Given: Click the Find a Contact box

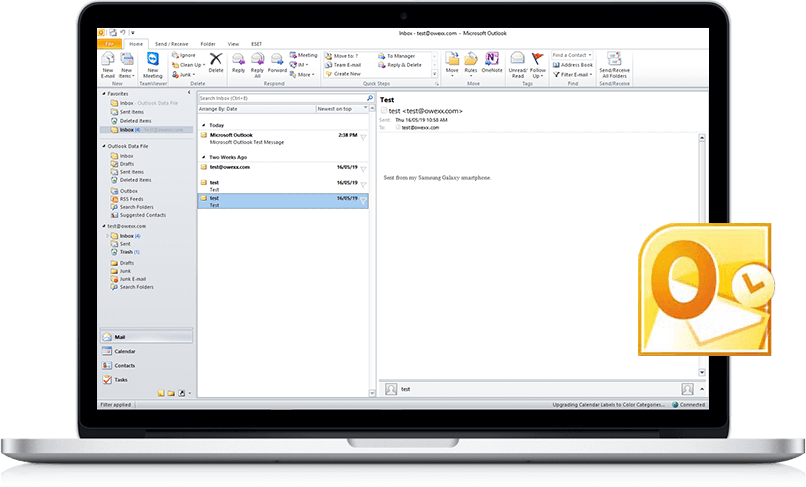Looking at the screenshot, I should (x=572, y=55).
